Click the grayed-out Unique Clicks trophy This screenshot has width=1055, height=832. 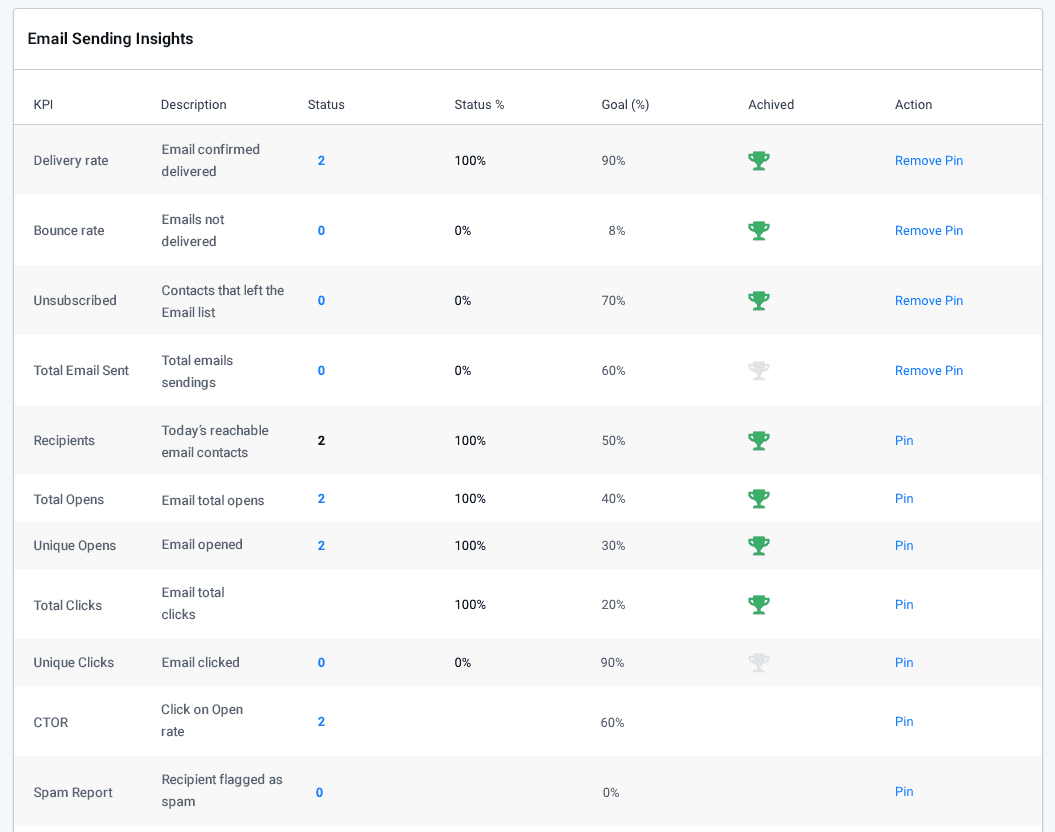point(759,662)
